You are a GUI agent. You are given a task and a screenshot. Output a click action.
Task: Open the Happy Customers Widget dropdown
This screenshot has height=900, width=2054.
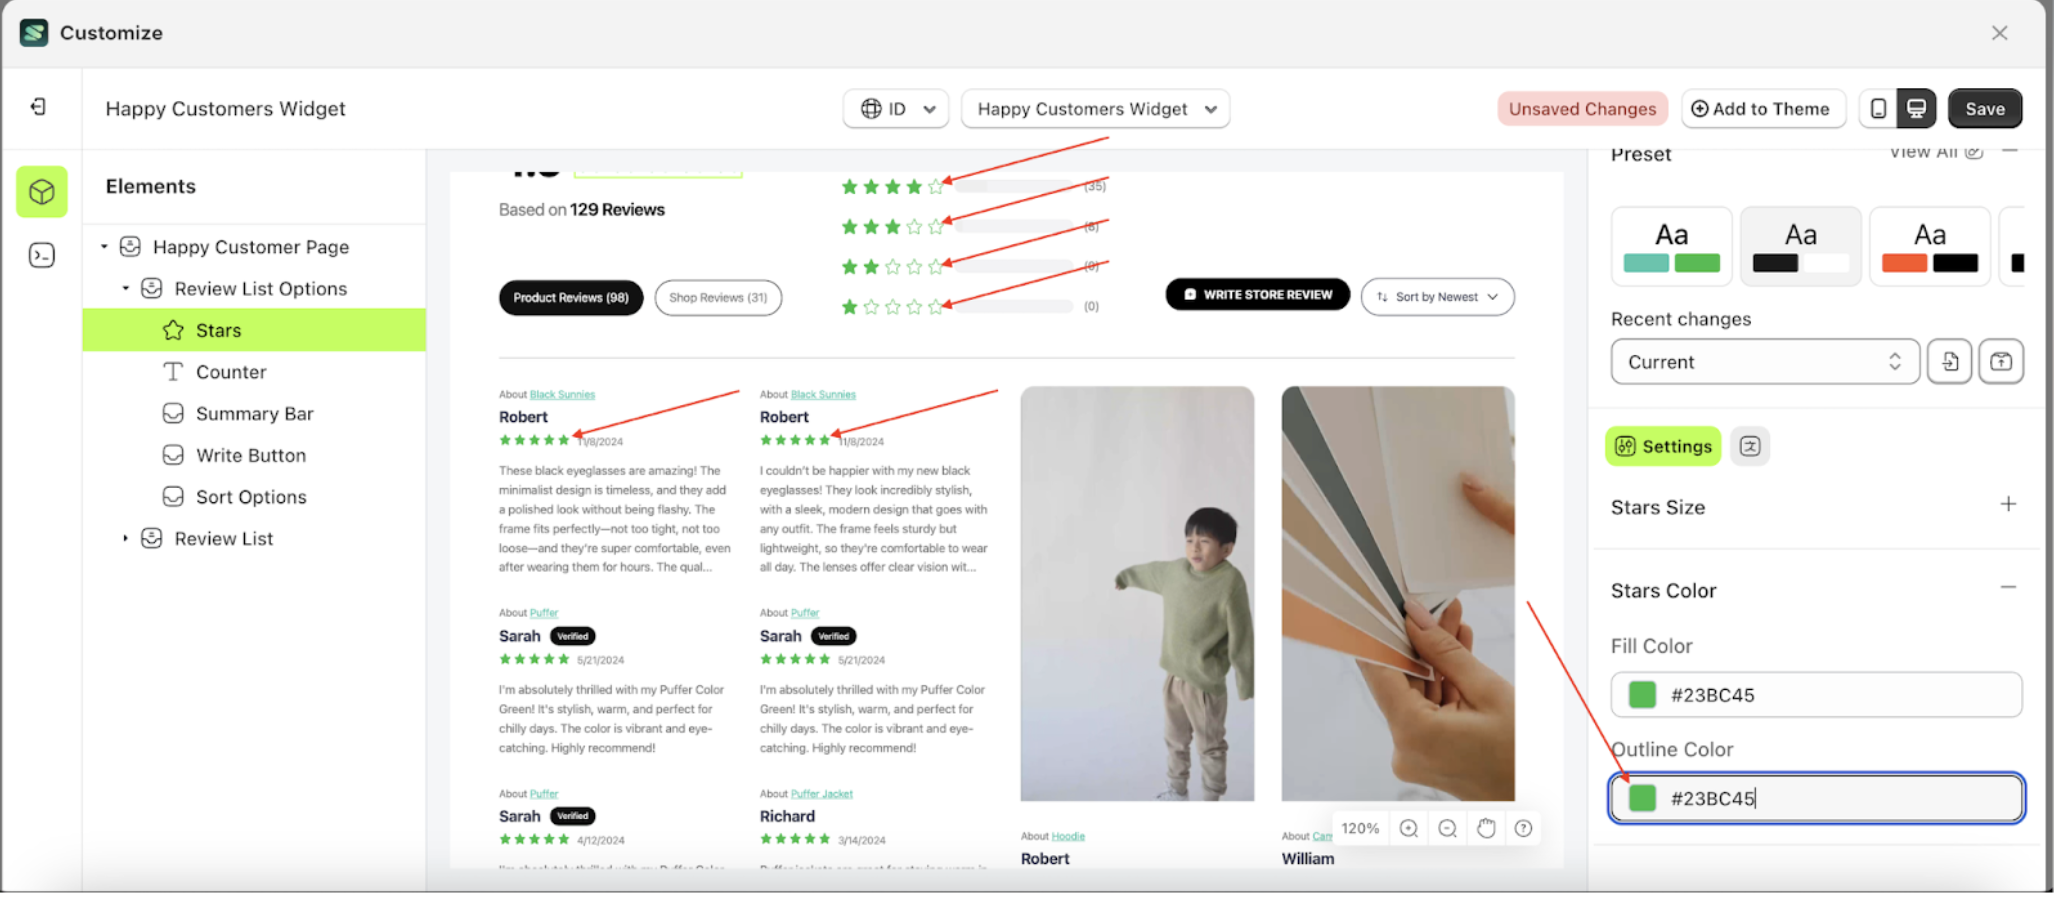point(1095,109)
